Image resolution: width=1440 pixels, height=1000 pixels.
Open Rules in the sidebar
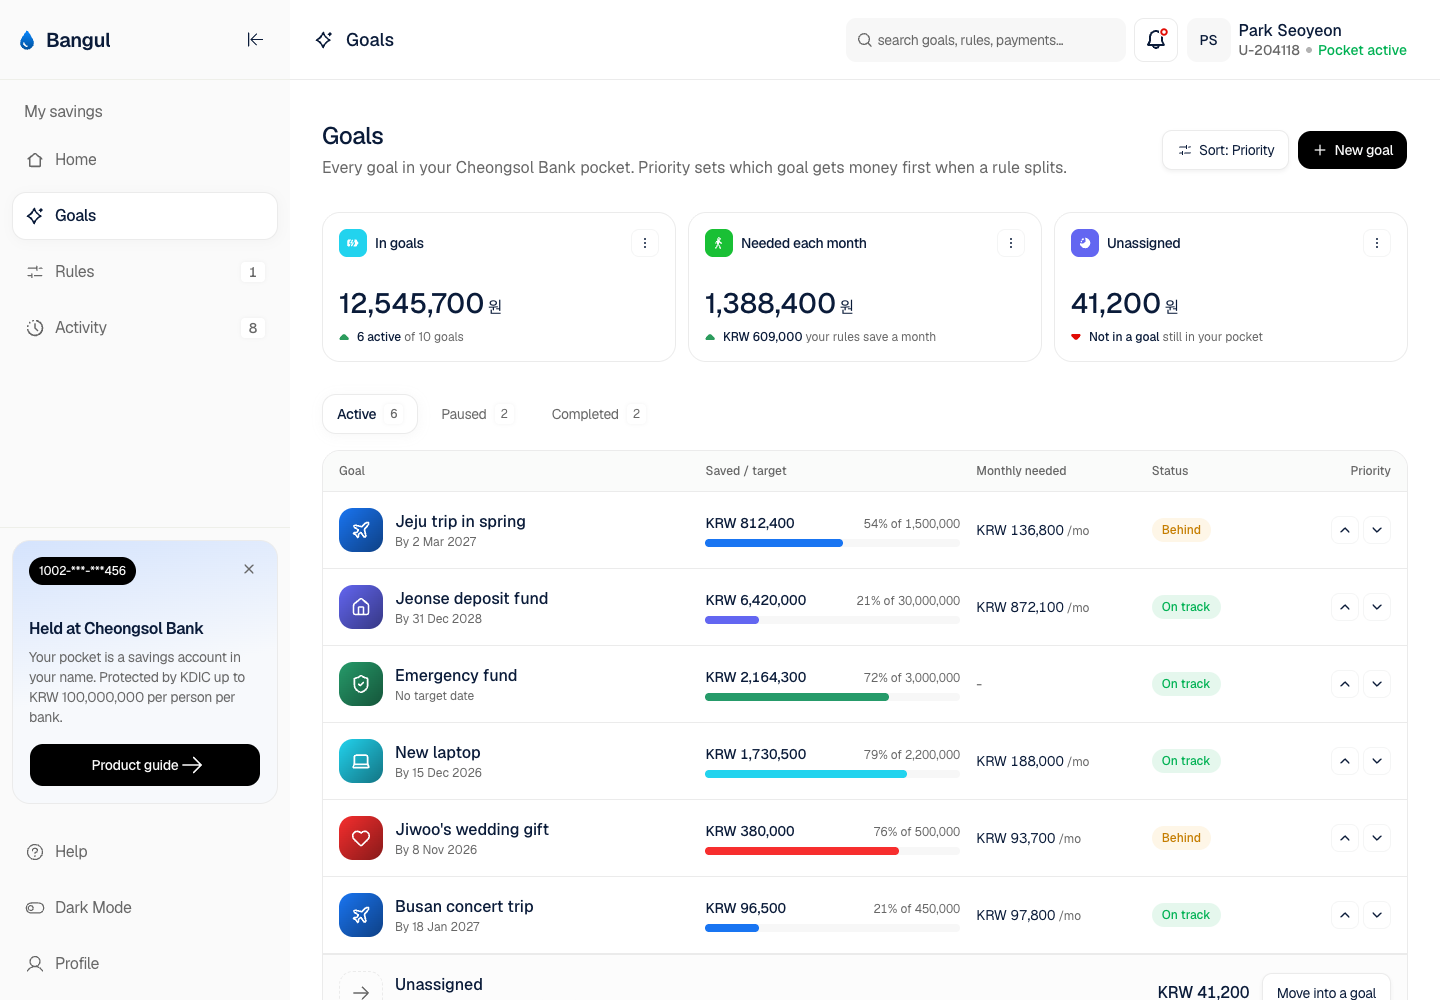pos(145,272)
